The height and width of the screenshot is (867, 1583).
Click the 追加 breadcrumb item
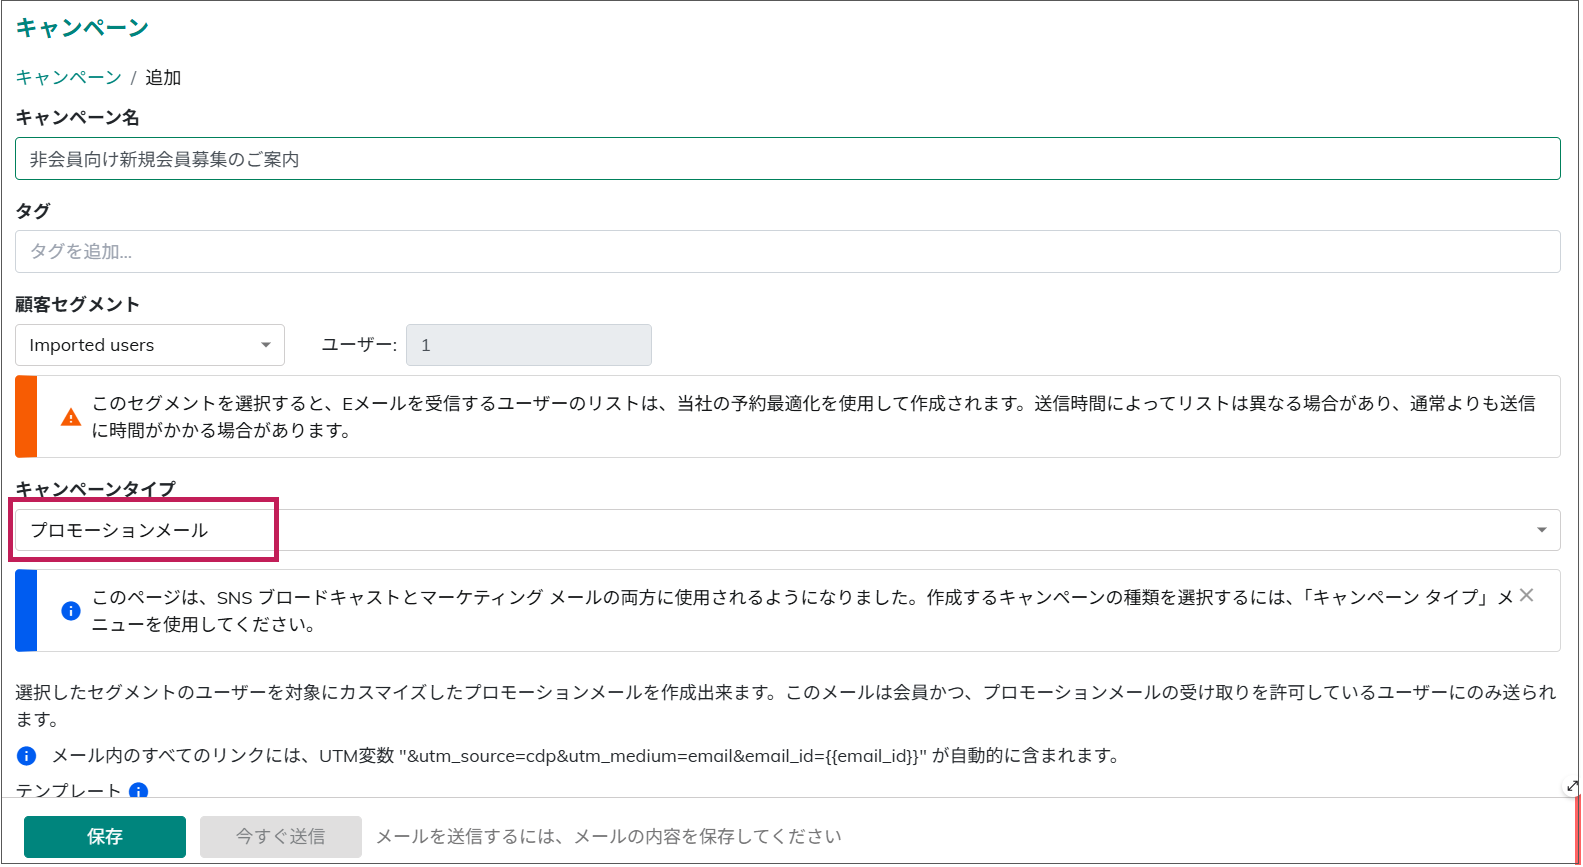(x=163, y=78)
